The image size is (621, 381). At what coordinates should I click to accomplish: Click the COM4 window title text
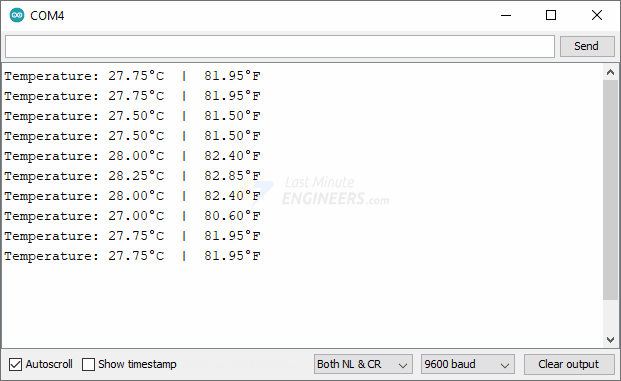click(x=47, y=16)
